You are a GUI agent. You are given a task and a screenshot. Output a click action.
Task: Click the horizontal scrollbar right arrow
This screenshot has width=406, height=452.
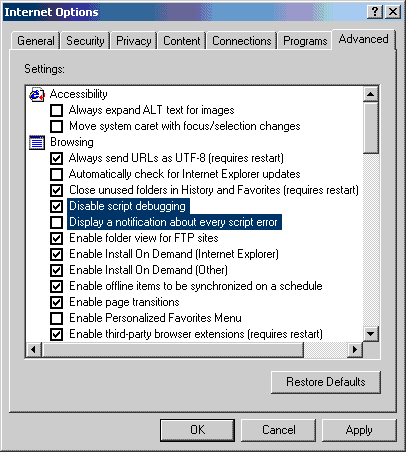tap(355, 349)
